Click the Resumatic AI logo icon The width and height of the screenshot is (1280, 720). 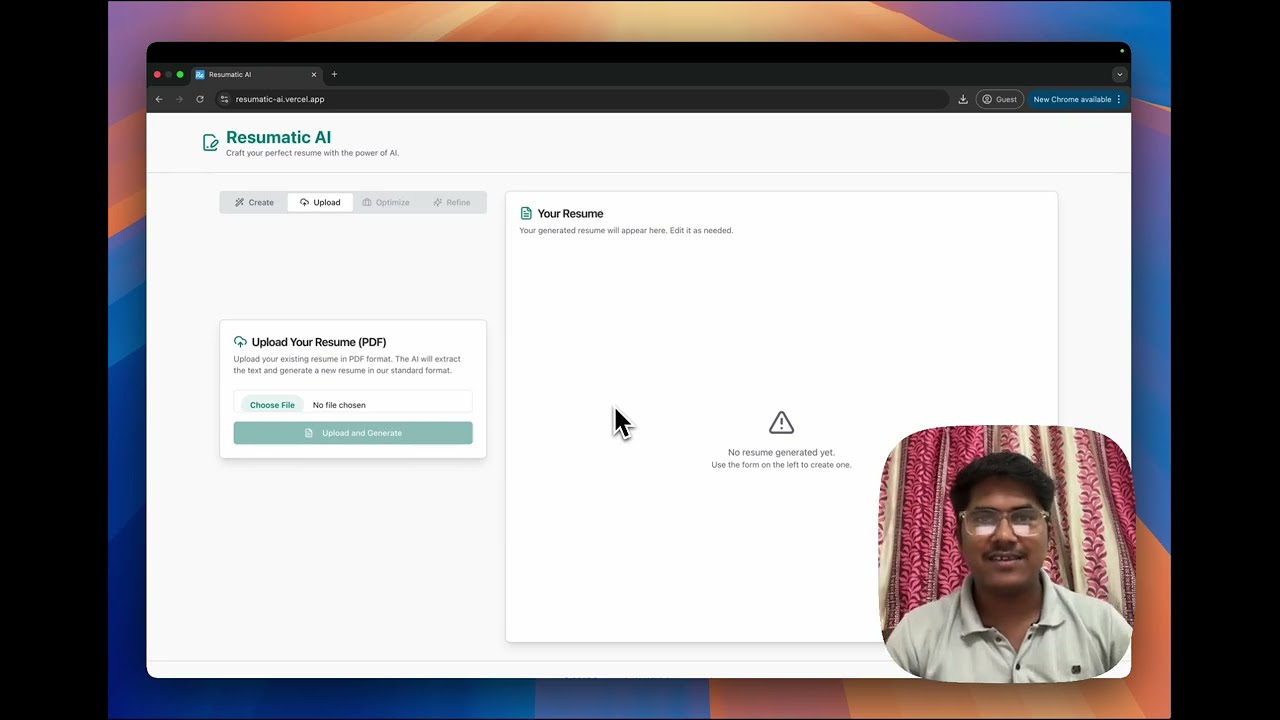(x=210, y=143)
